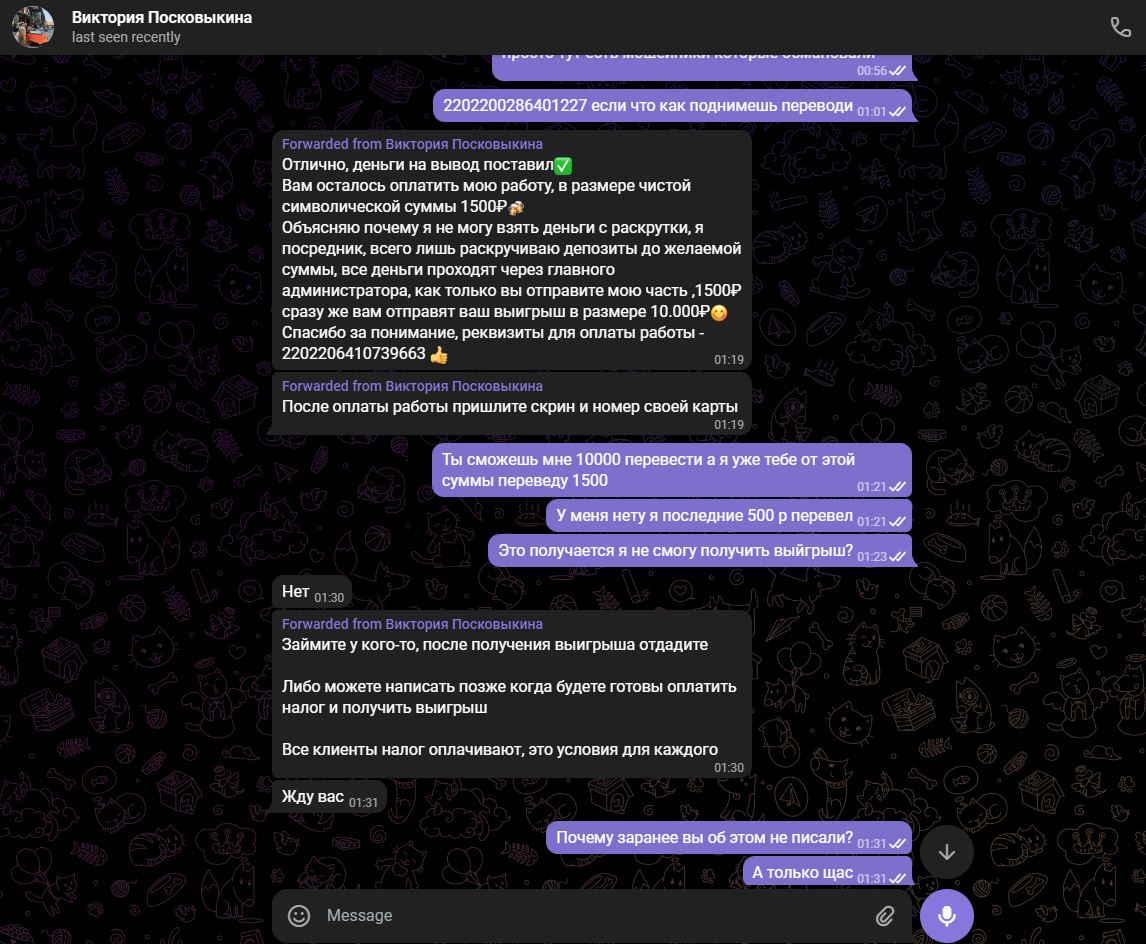Jump to latest messages down arrow
This screenshot has height=944, width=1146.
(946, 852)
